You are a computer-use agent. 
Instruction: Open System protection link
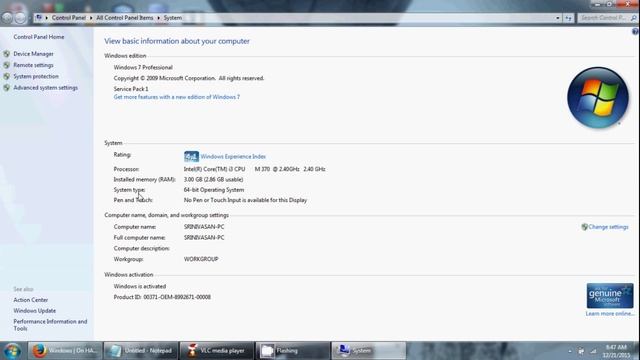36,76
